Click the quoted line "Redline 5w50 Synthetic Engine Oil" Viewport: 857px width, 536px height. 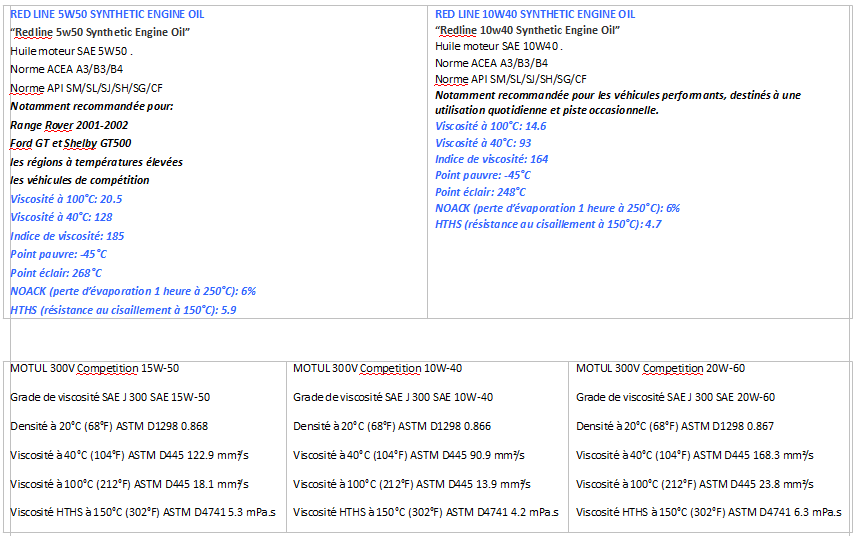click(100, 32)
